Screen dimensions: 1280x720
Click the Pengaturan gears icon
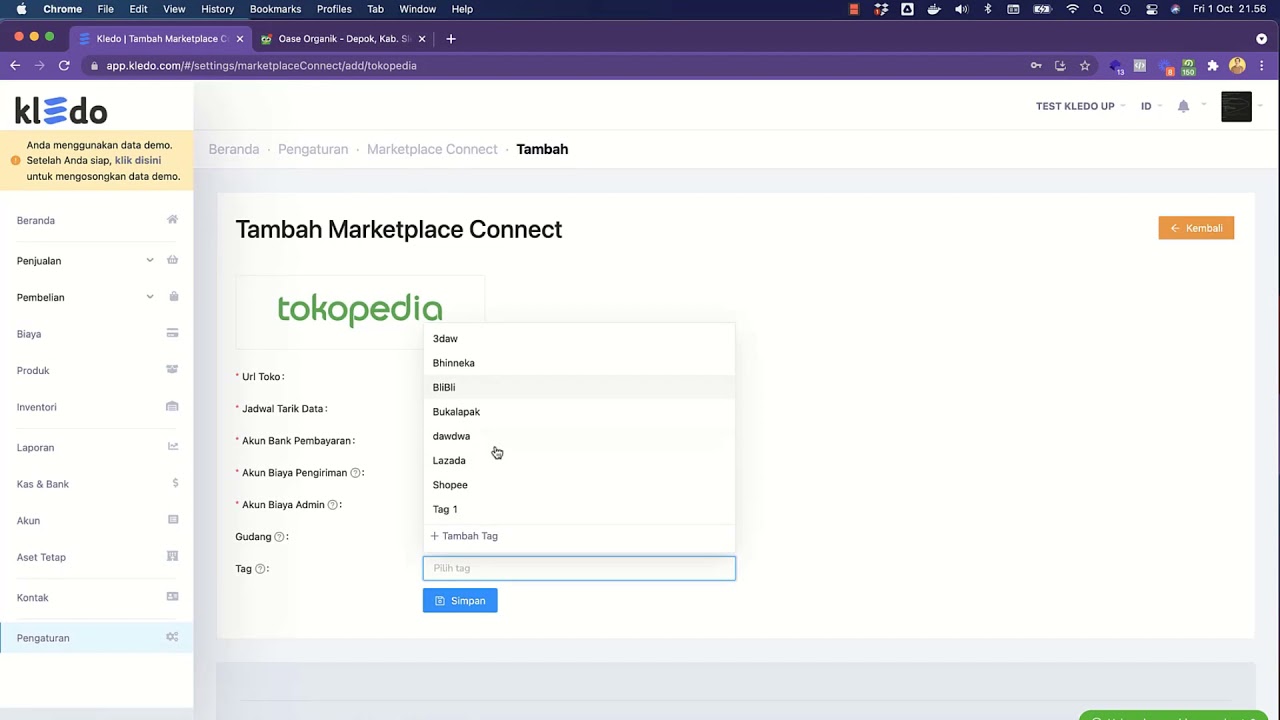[172, 637]
